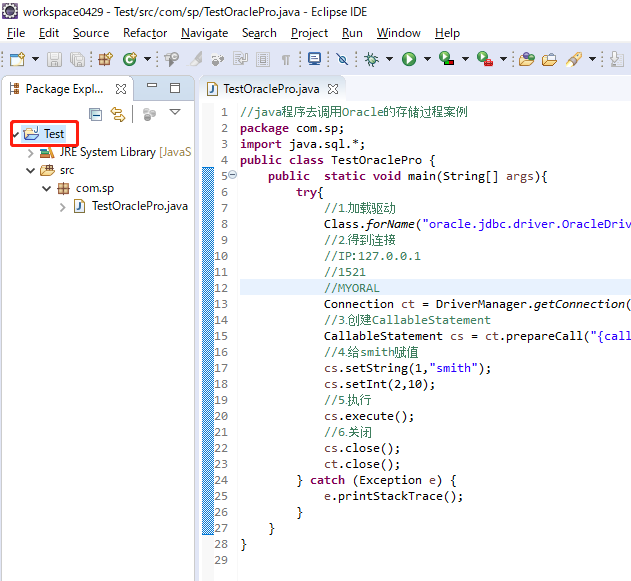Open the Navigate menu

pyautogui.click(x=204, y=33)
